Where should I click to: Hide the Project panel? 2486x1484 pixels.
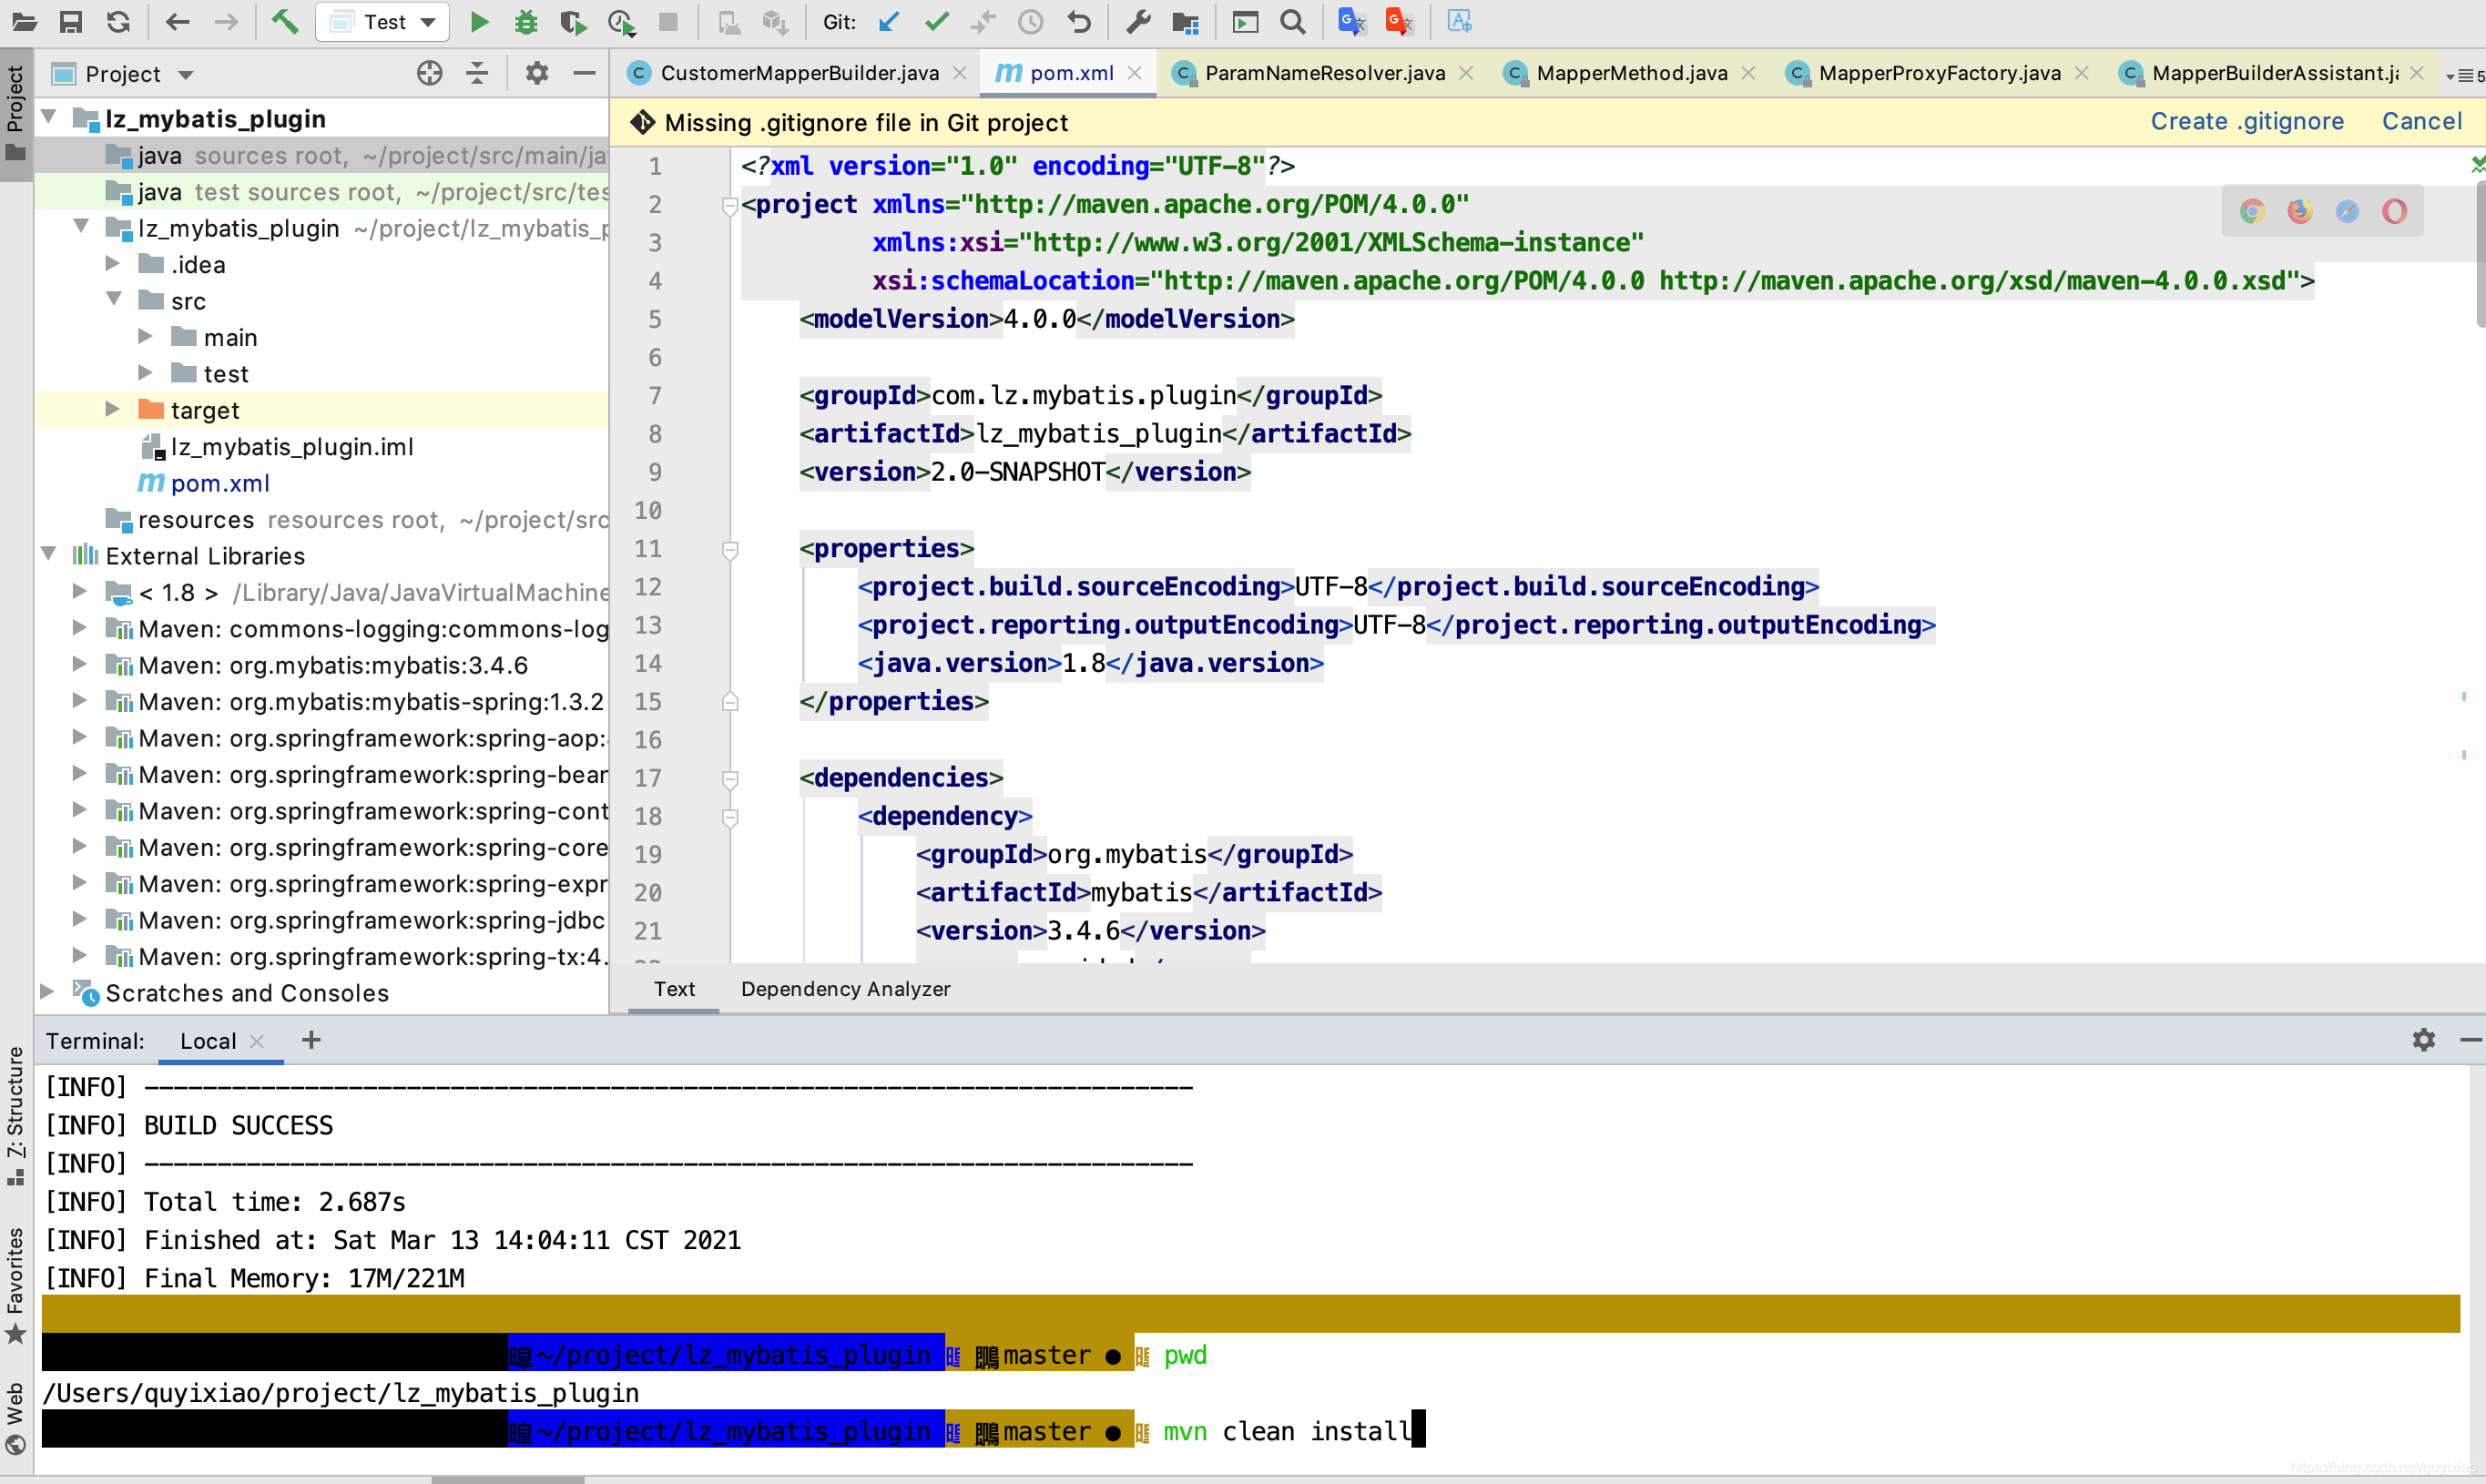point(585,73)
